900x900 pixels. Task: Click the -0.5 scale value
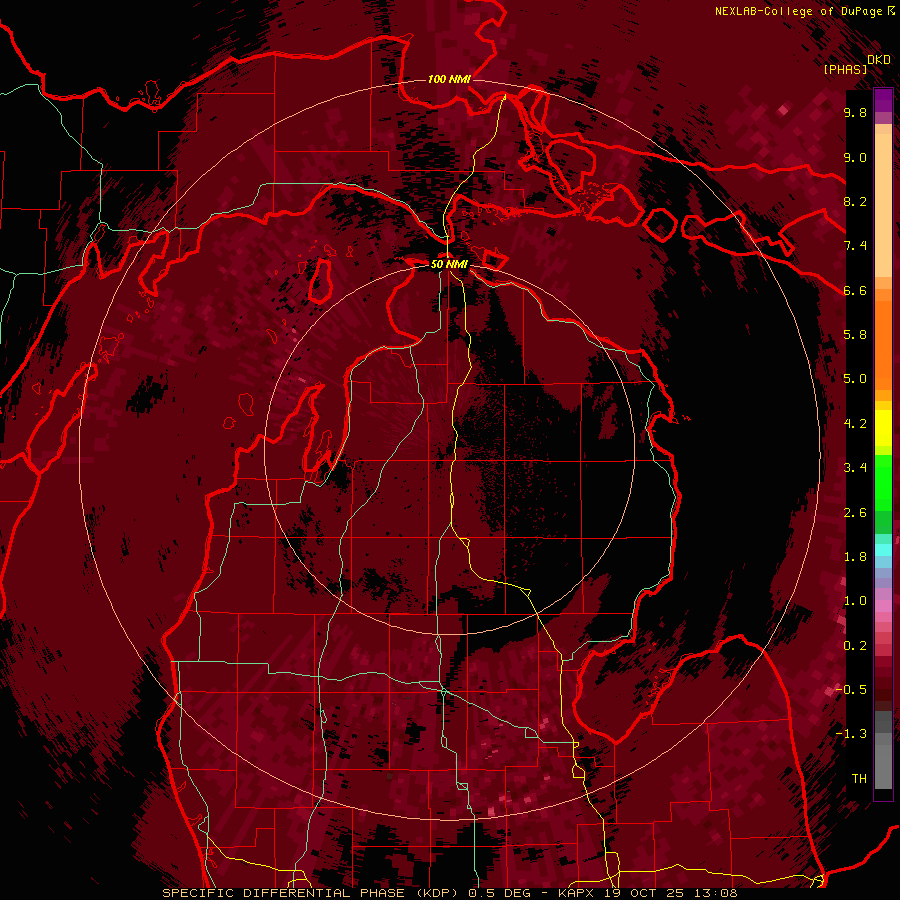(851, 690)
